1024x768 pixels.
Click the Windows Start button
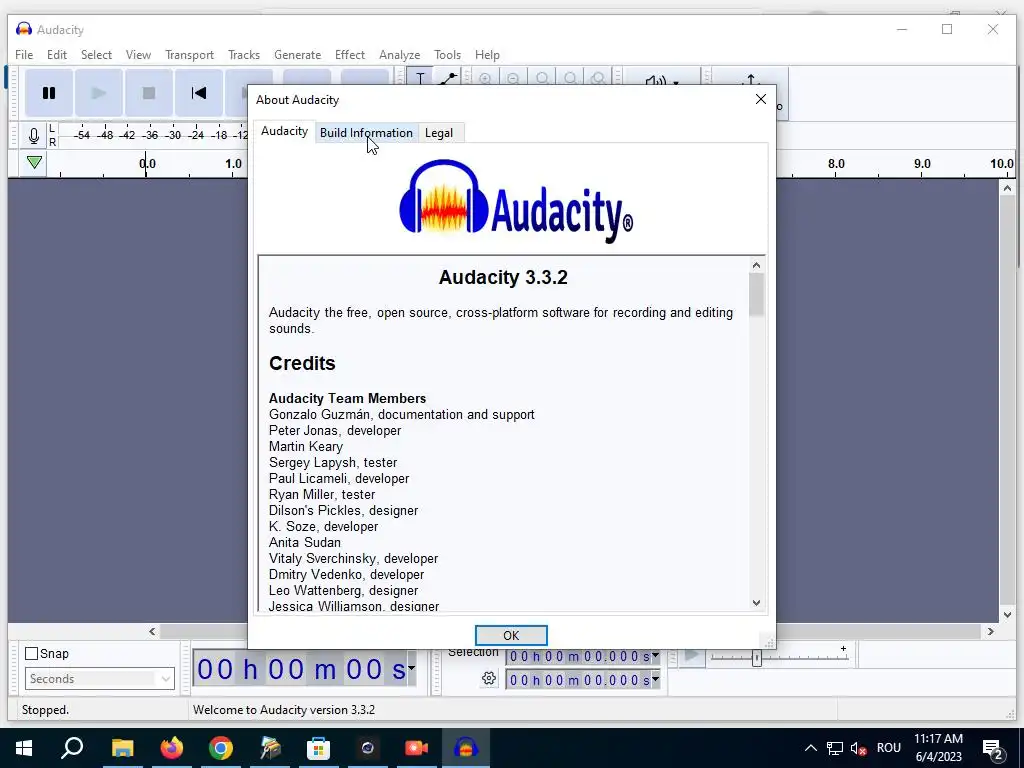[x=24, y=748]
